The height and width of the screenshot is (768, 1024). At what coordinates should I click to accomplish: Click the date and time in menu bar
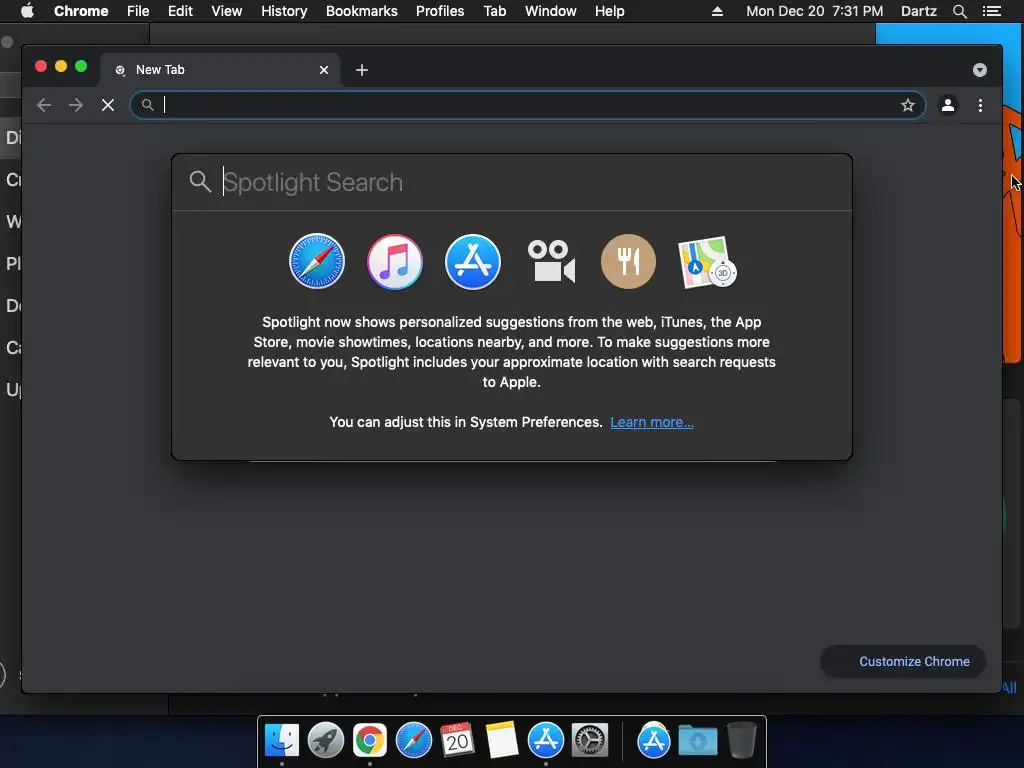814,11
